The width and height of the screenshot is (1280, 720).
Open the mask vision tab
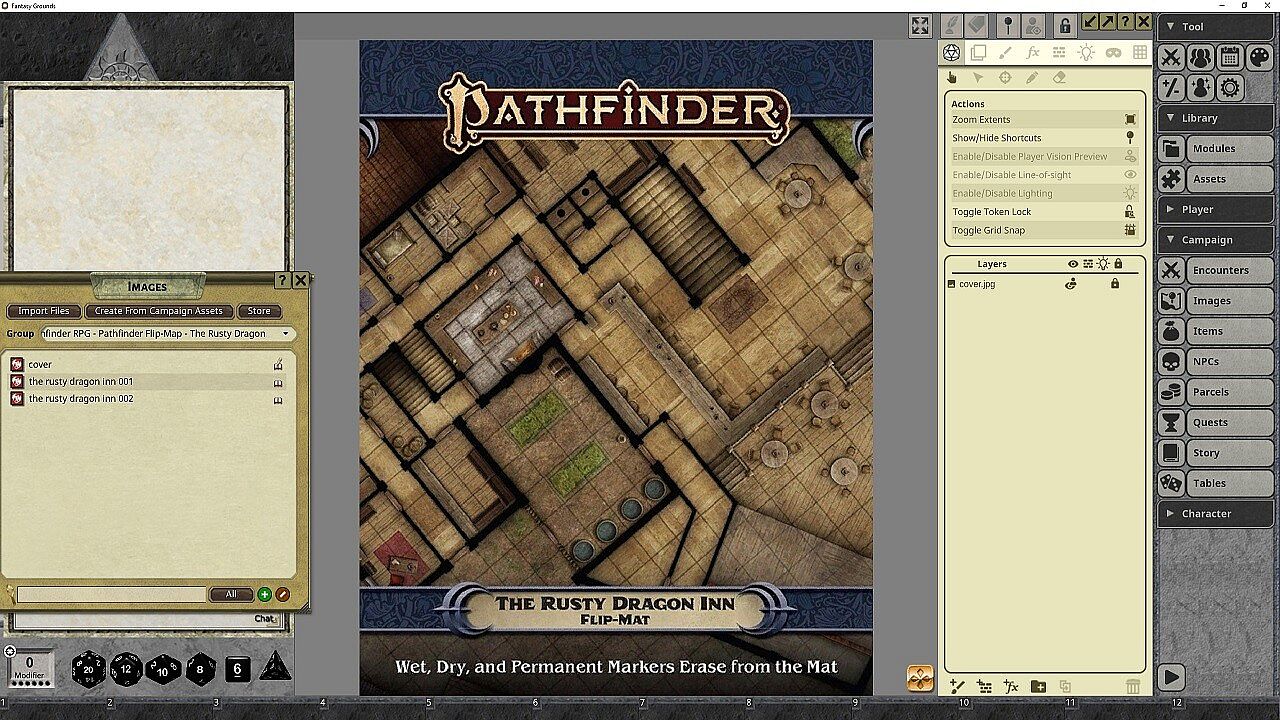(1113, 53)
